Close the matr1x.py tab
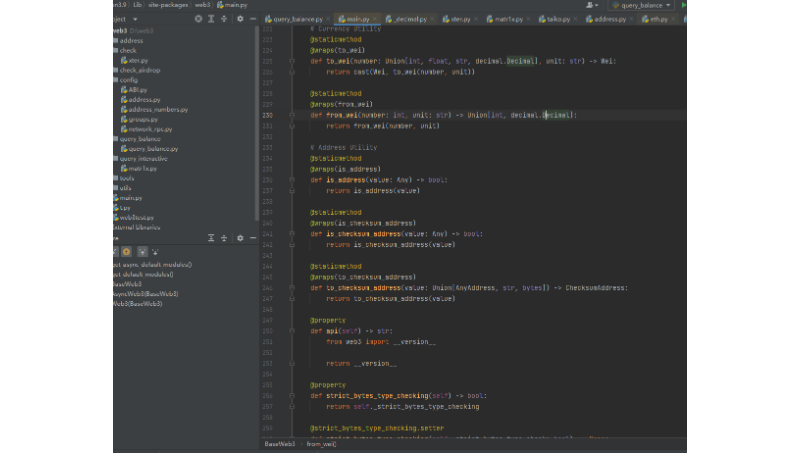 pyautogui.click(x=528, y=19)
